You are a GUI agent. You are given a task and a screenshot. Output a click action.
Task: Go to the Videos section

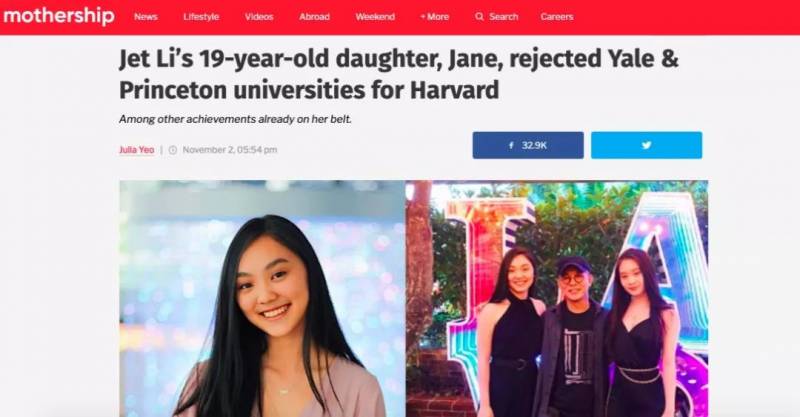point(259,17)
